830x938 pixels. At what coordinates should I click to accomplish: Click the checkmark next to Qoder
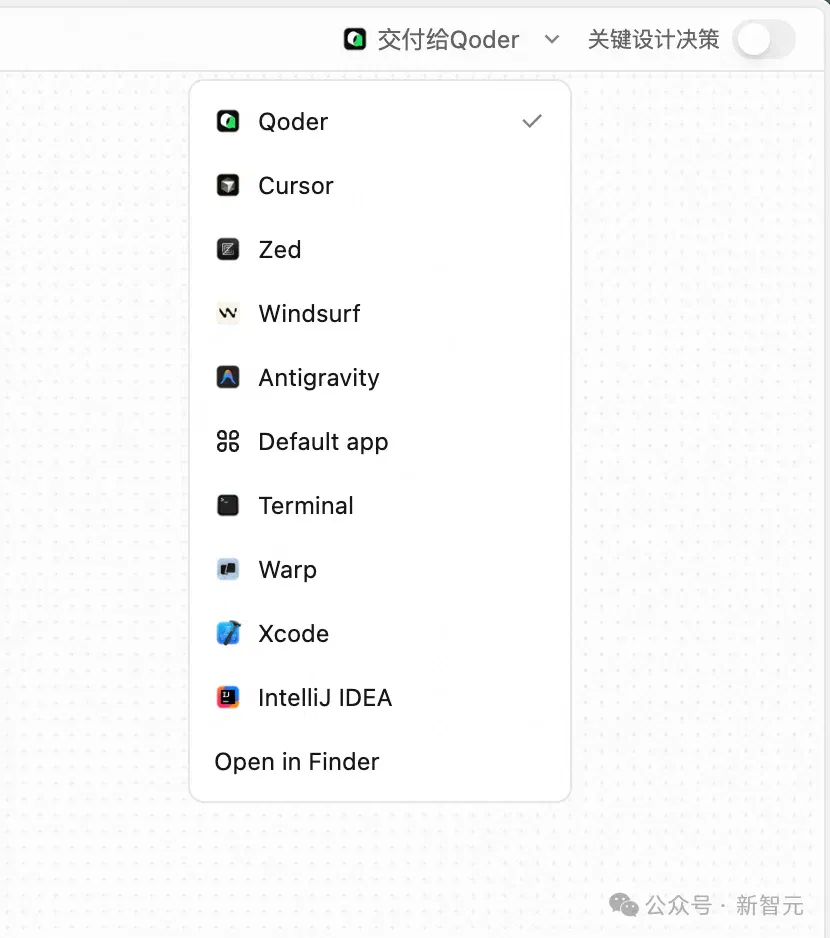pos(531,121)
